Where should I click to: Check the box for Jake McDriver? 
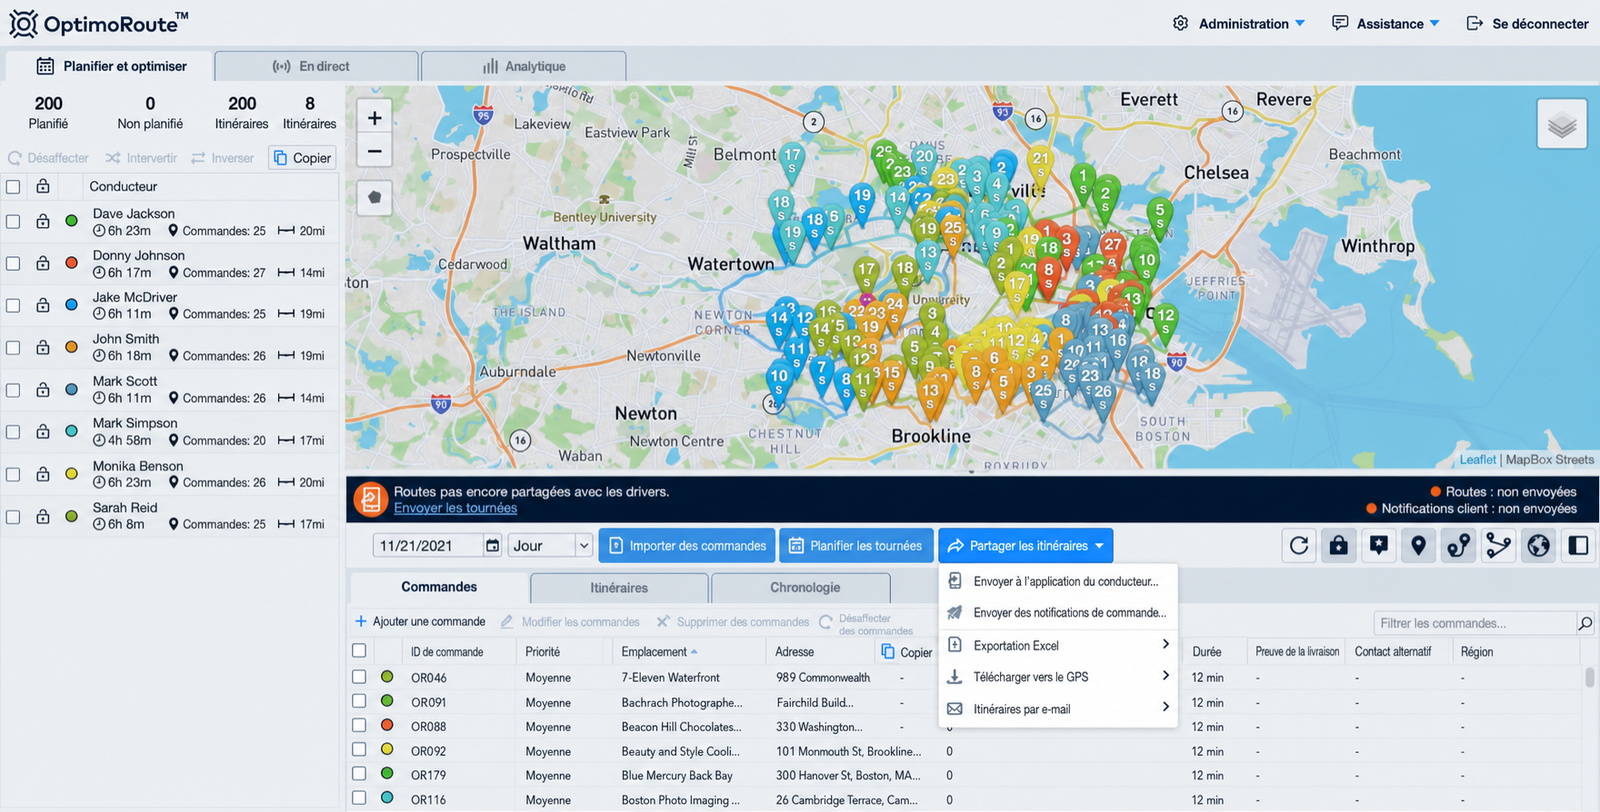click(x=13, y=305)
